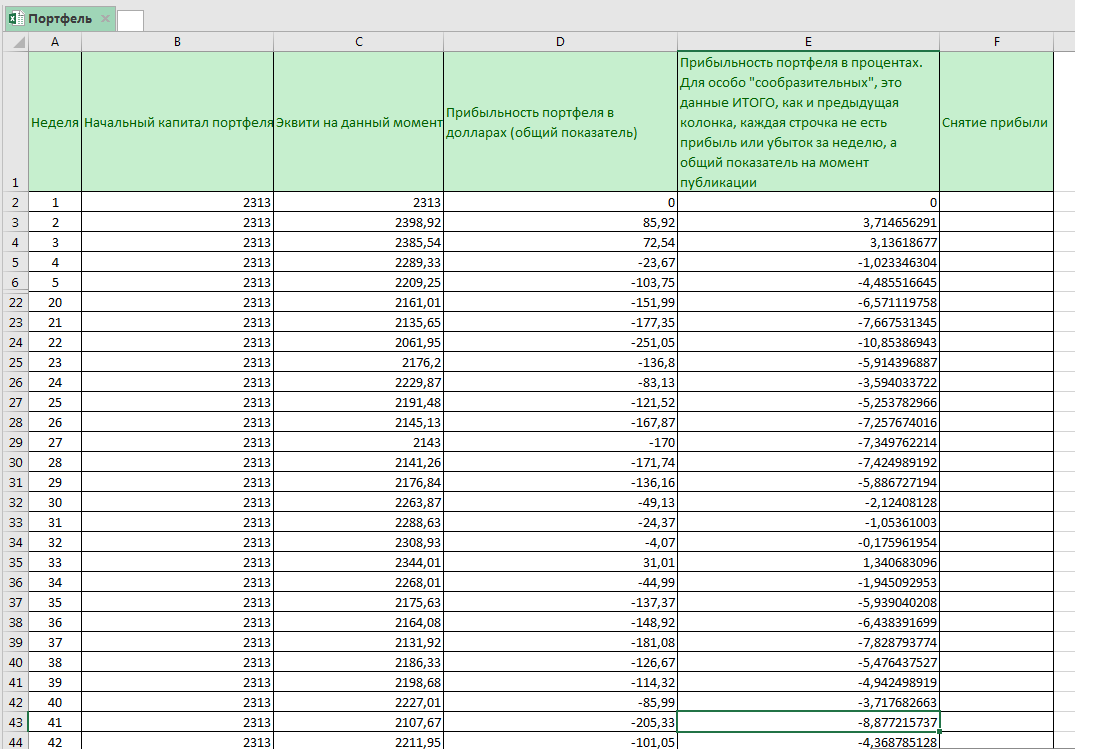Select column D header
1100x749 pixels.
tap(560, 42)
